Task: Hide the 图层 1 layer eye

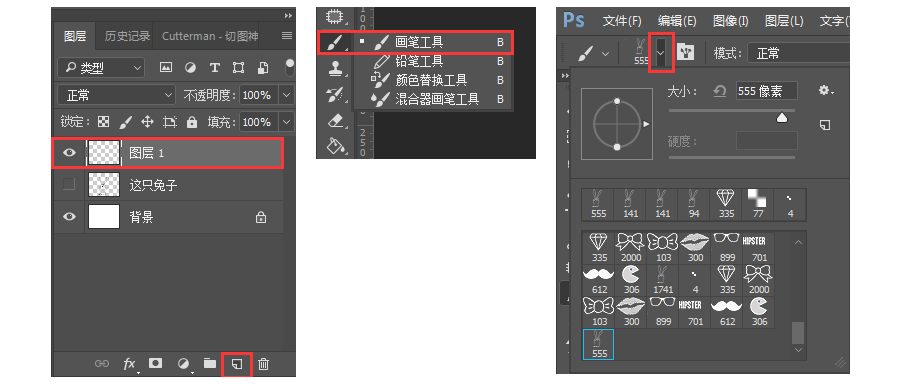Action: [x=69, y=153]
